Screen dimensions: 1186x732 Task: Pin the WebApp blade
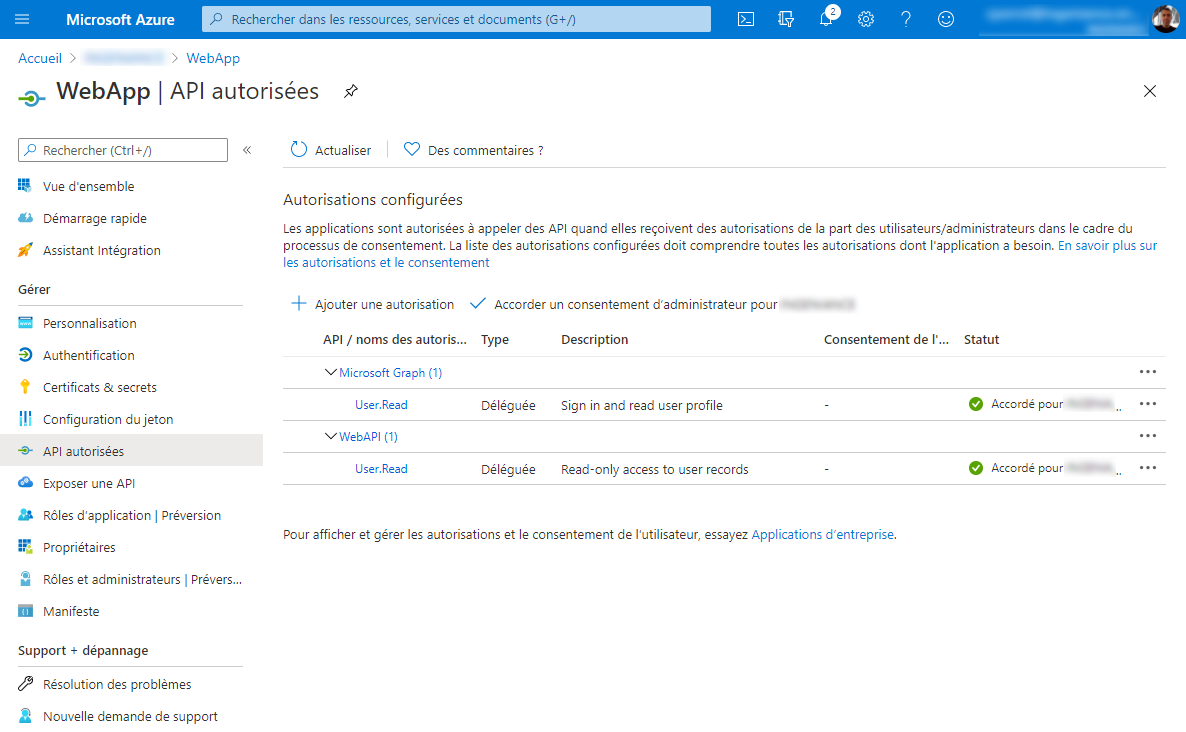click(x=350, y=92)
